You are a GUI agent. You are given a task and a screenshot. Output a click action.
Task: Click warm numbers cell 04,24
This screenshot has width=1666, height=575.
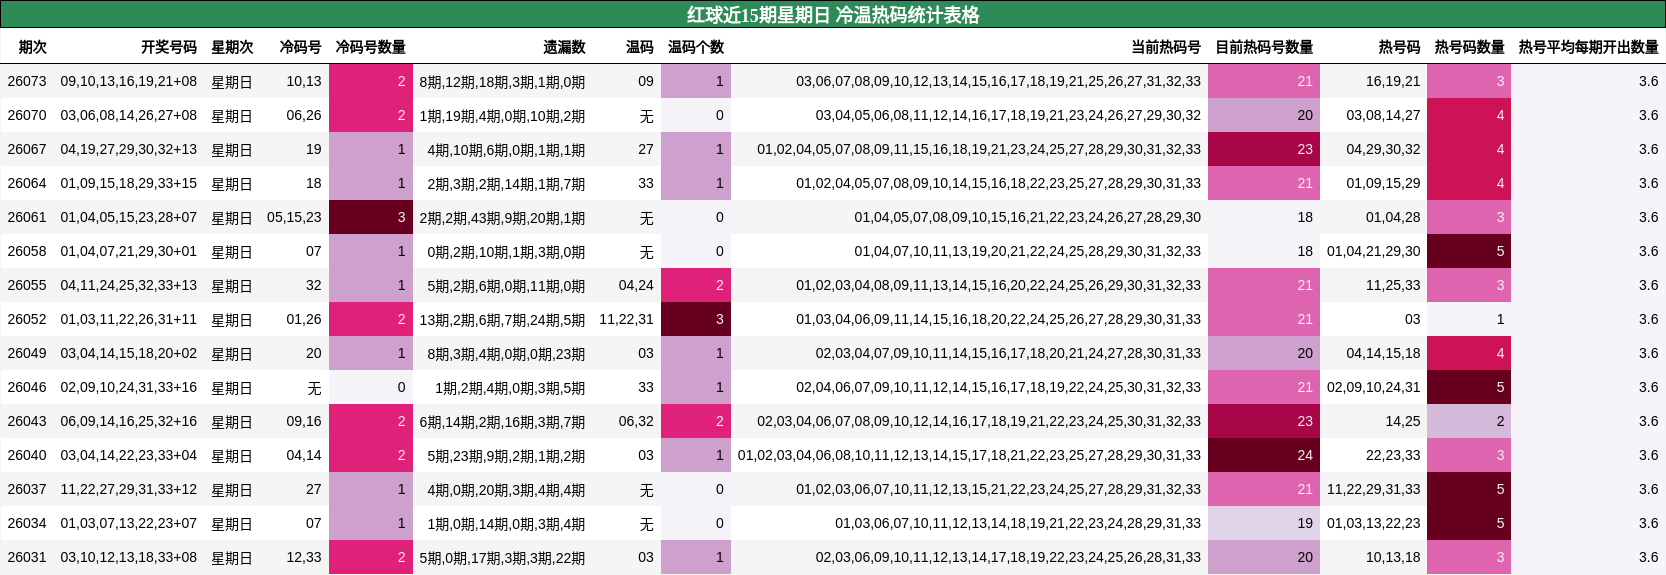tap(636, 285)
